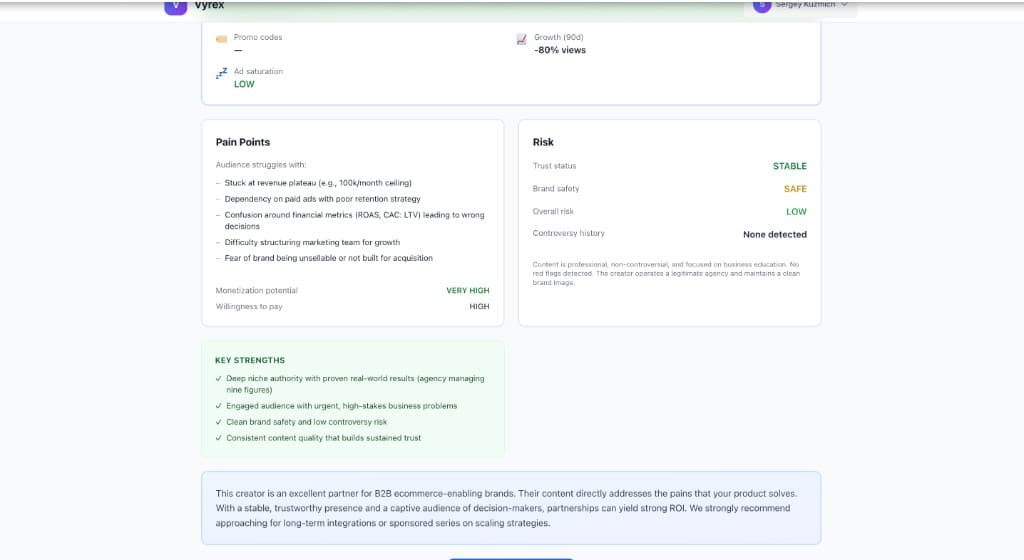
Task: Select the Ad saturation LOW value
Action: click(244, 84)
